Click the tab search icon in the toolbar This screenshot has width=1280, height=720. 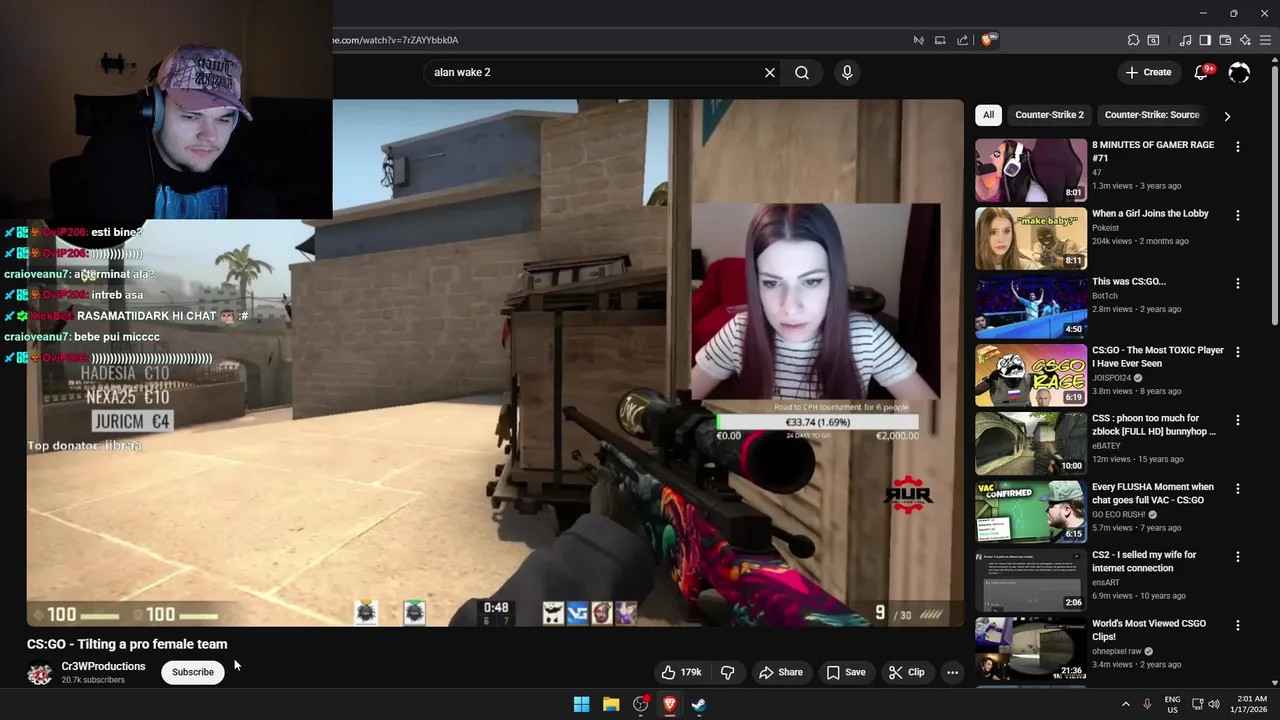(x=1153, y=40)
